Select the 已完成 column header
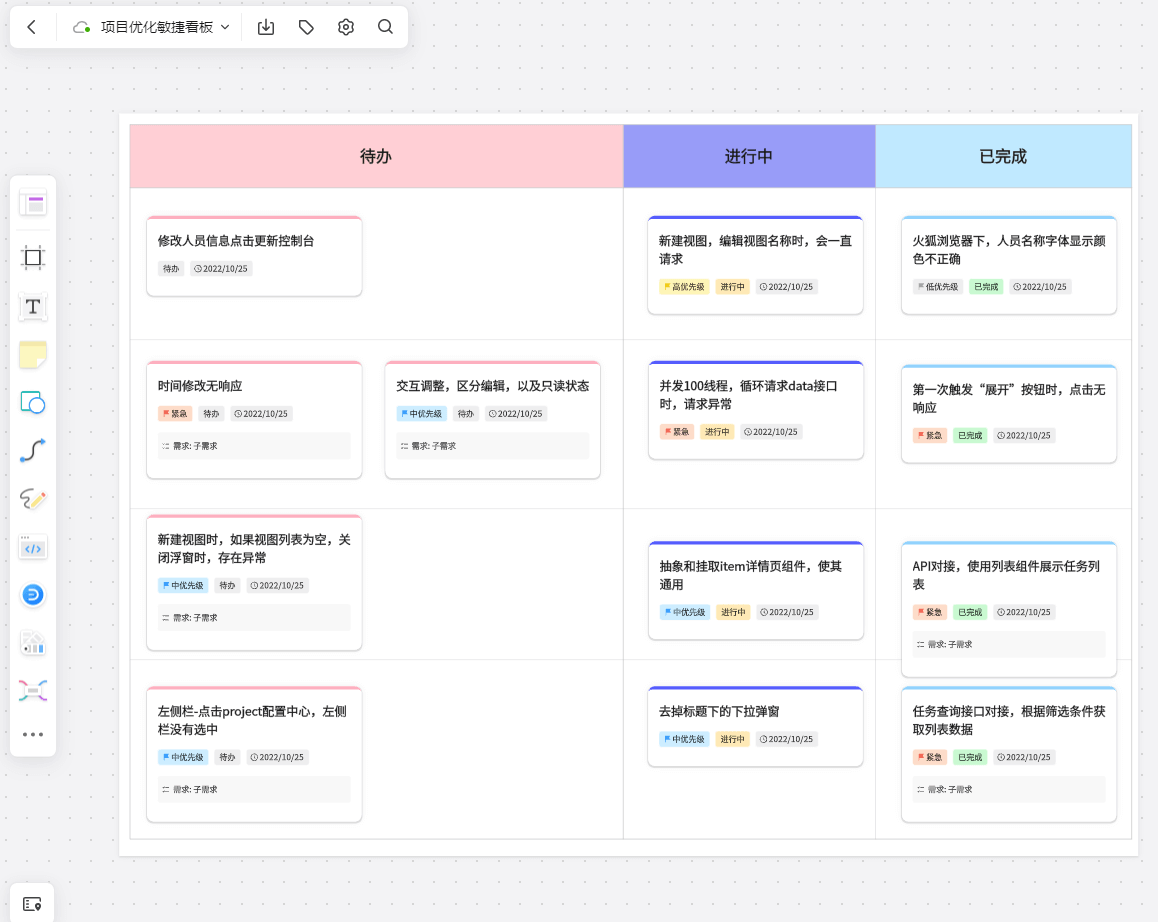The image size is (1158, 922). pos(1003,157)
